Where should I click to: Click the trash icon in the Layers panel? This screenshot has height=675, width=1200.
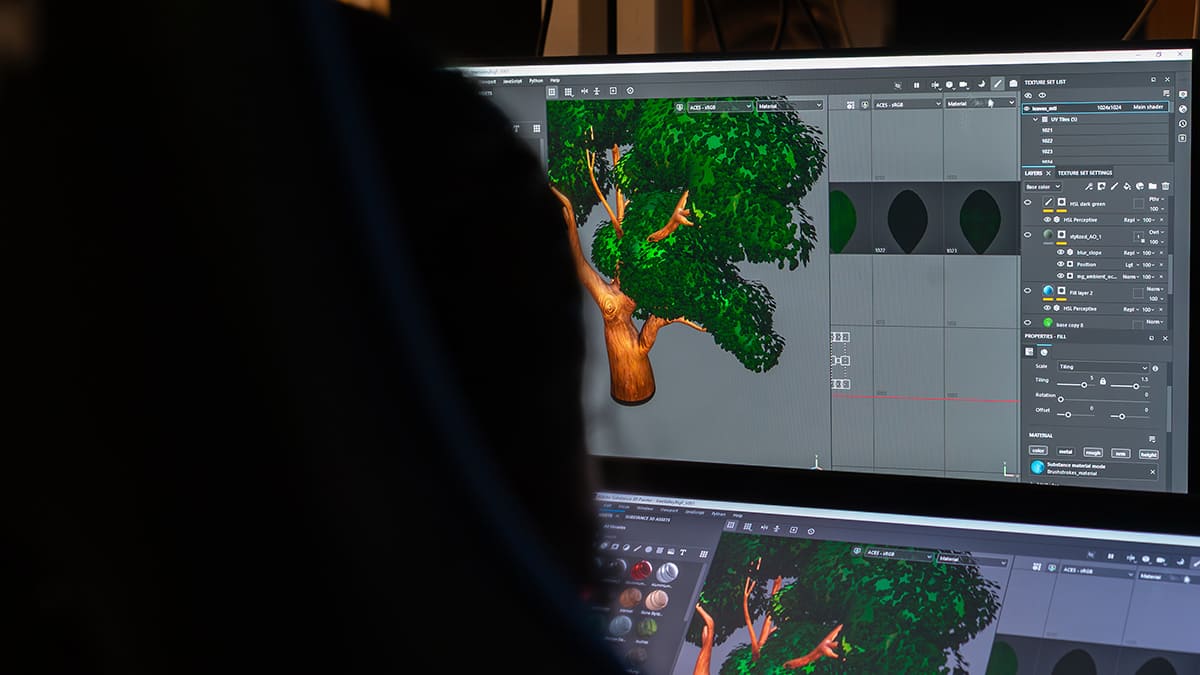[x=1165, y=186]
